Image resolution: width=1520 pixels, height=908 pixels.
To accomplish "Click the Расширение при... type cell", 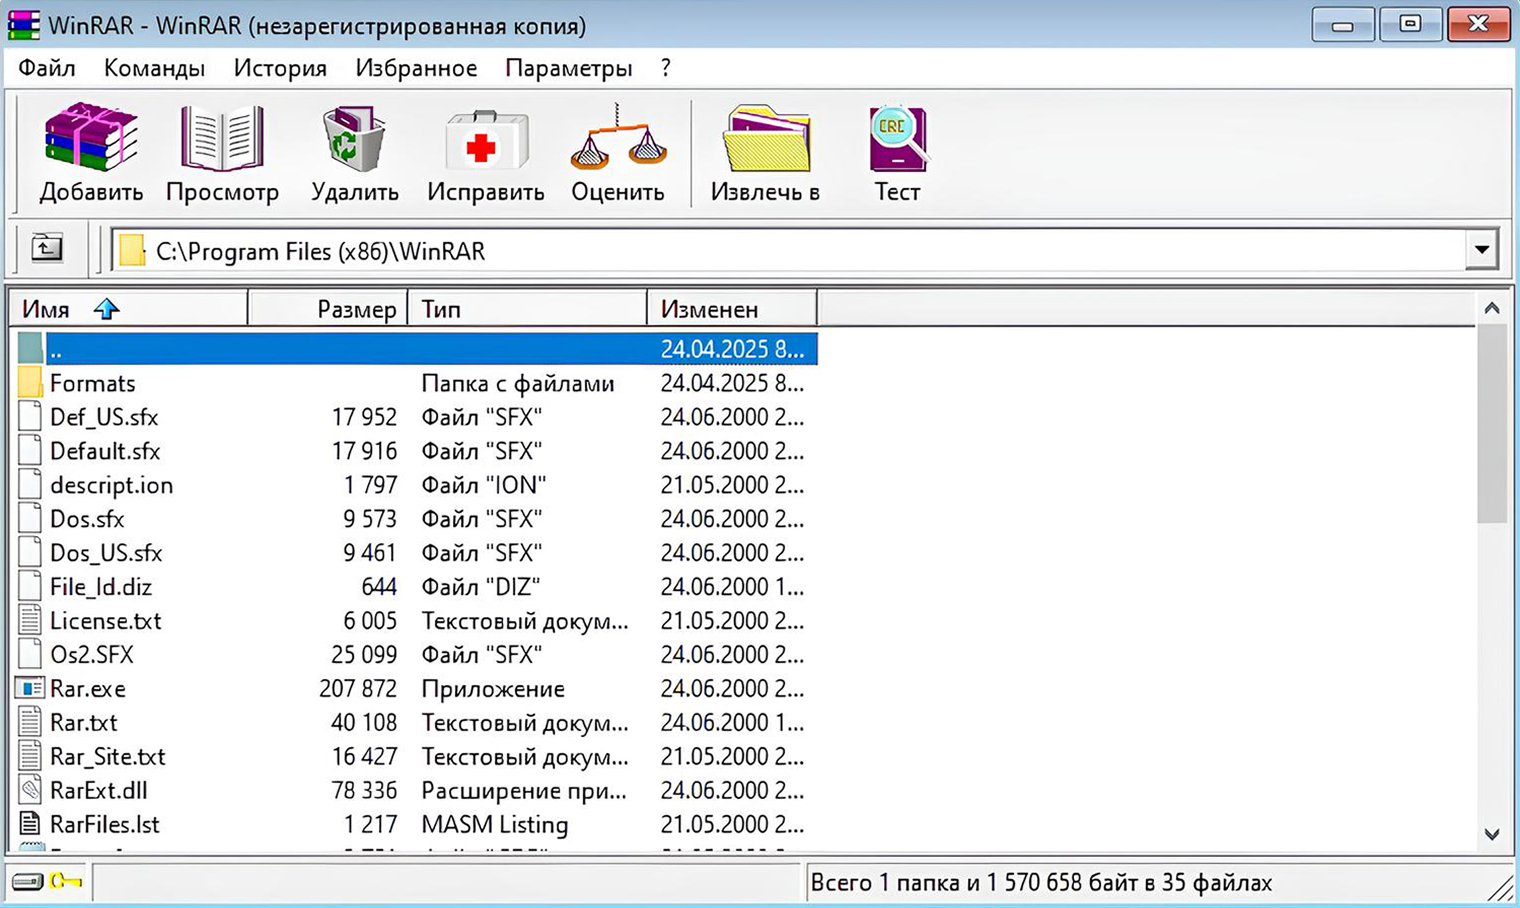I will 524,790.
